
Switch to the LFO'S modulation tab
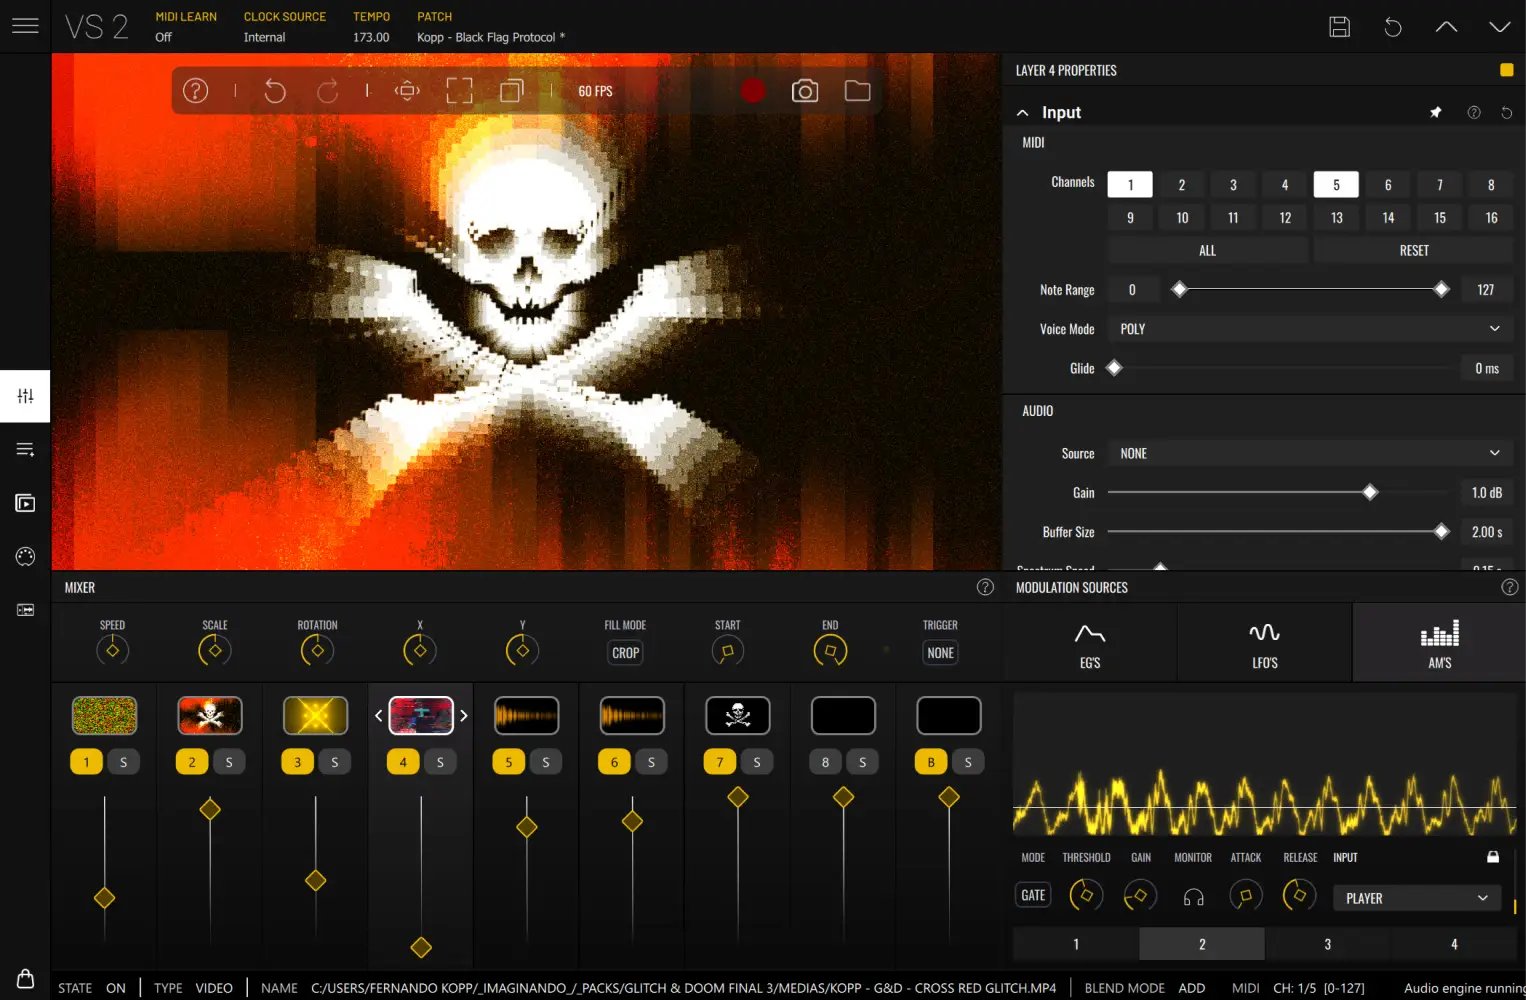(1264, 642)
